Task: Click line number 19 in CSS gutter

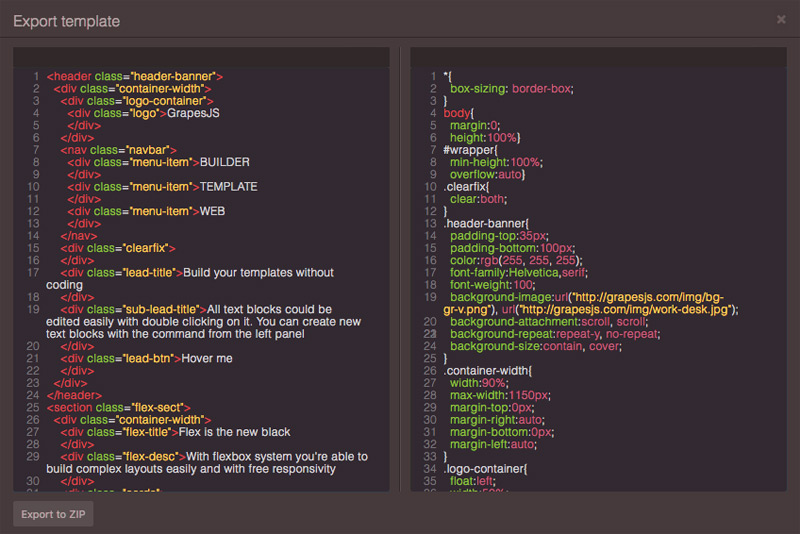Action: pos(430,297)
